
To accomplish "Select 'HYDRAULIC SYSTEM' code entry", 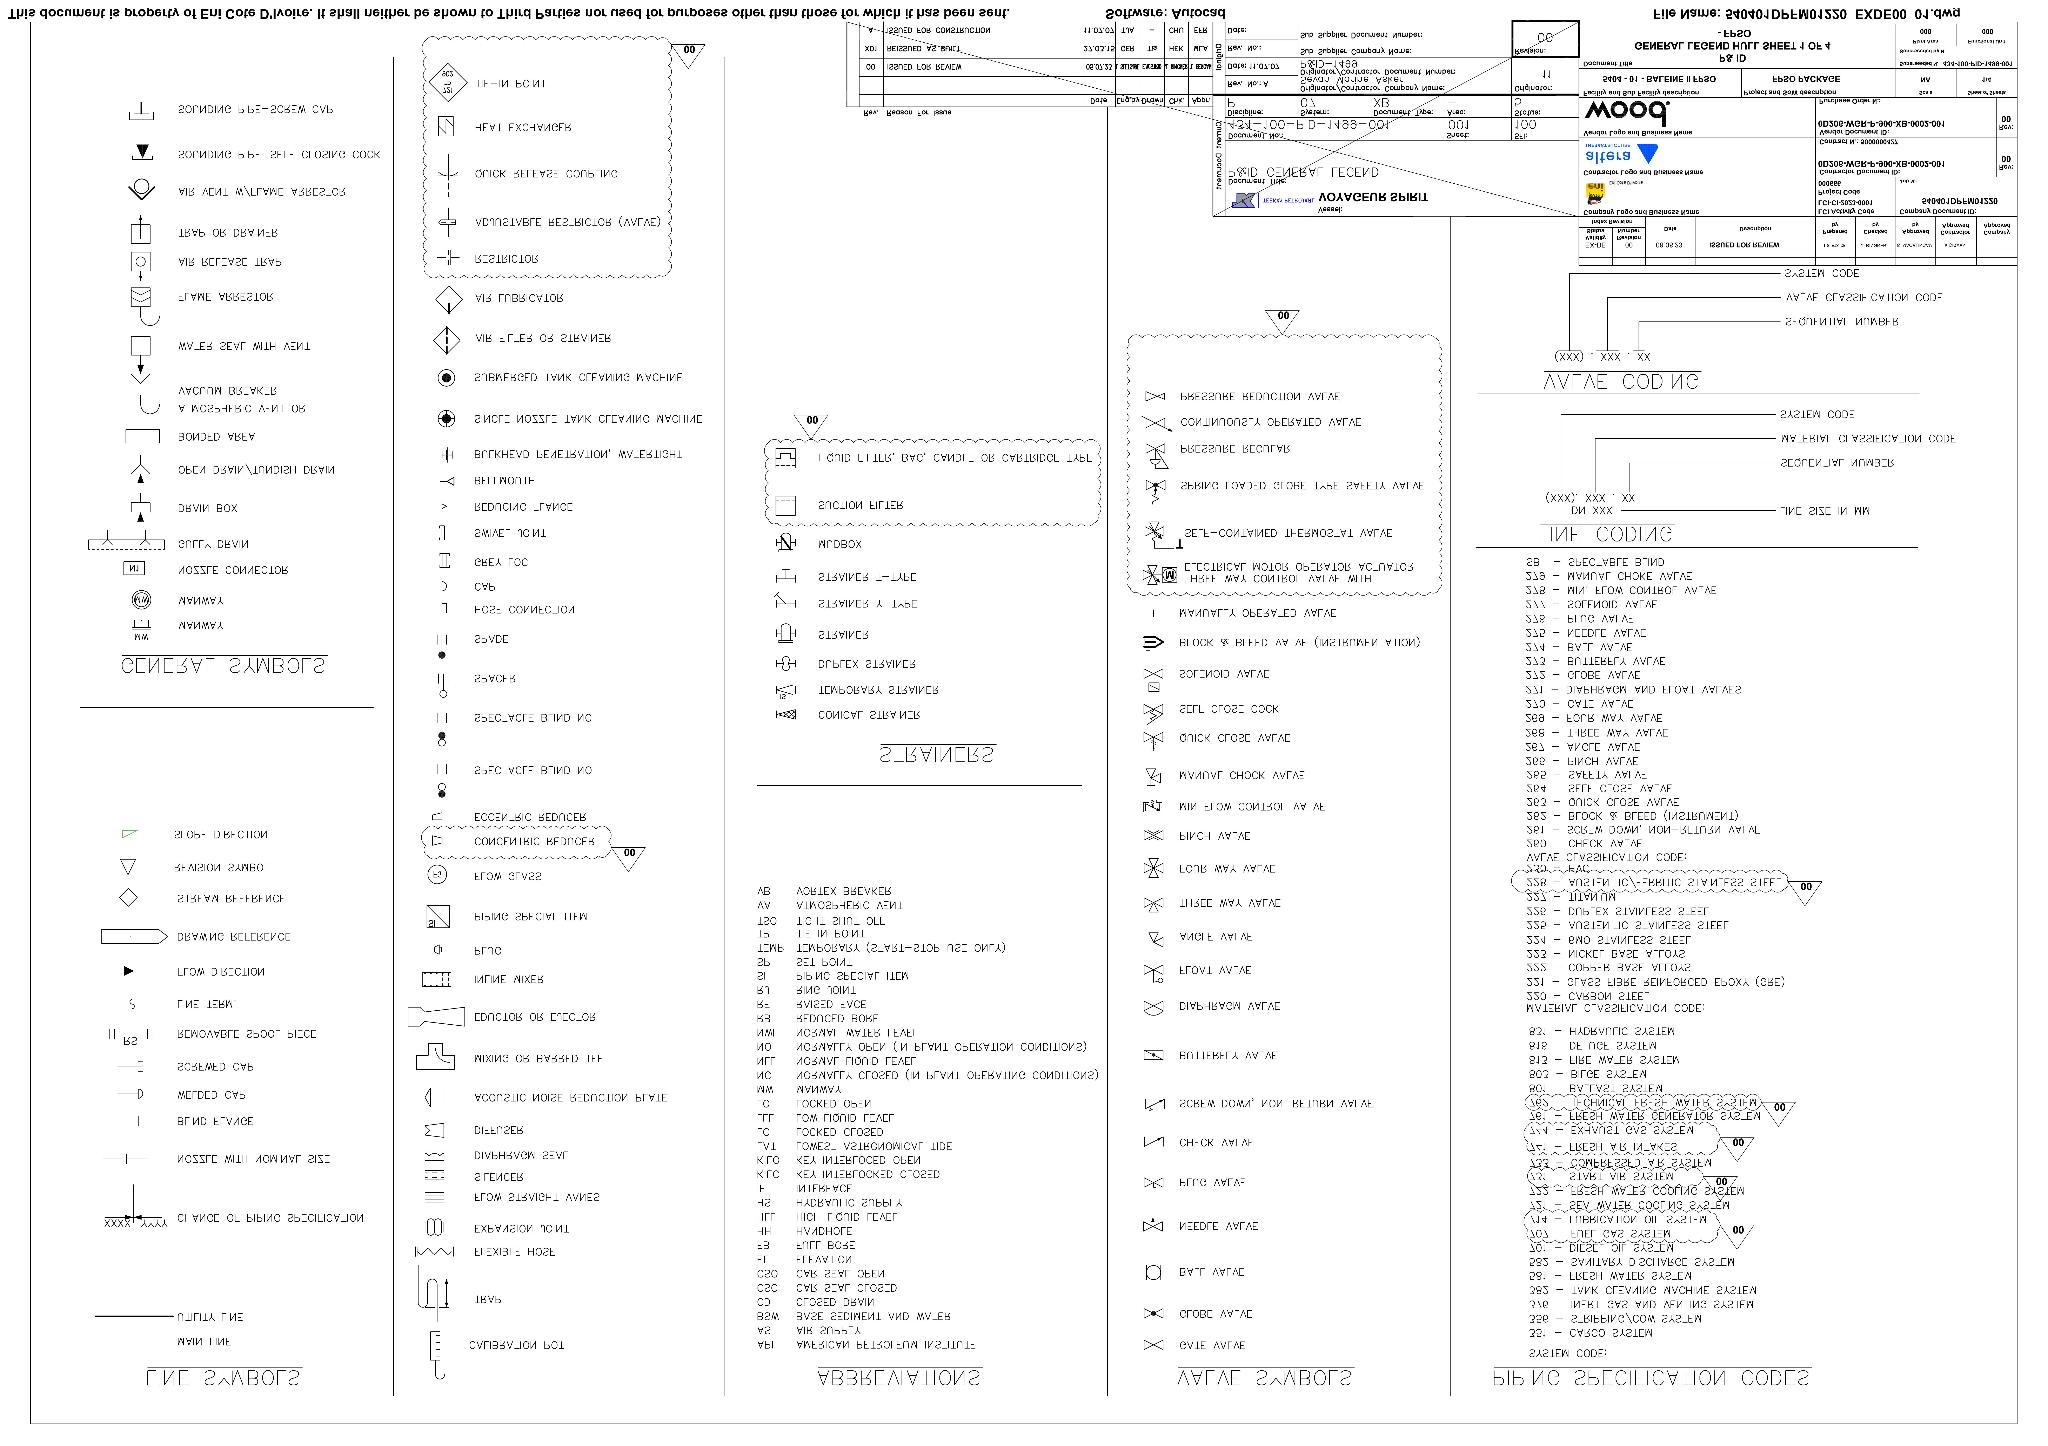I will pos(1601,1030).
